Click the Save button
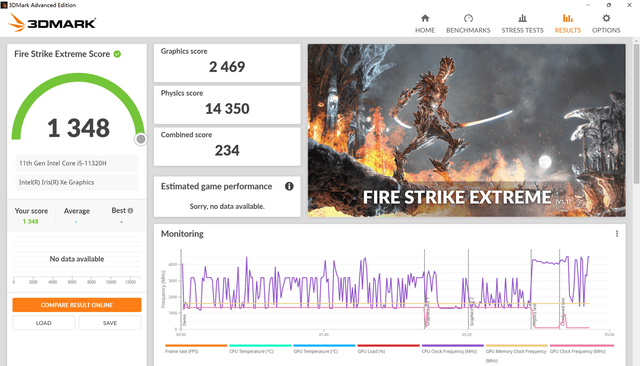Screen dimensions: 640x366 pyautogui.click(x=110, y=323)
